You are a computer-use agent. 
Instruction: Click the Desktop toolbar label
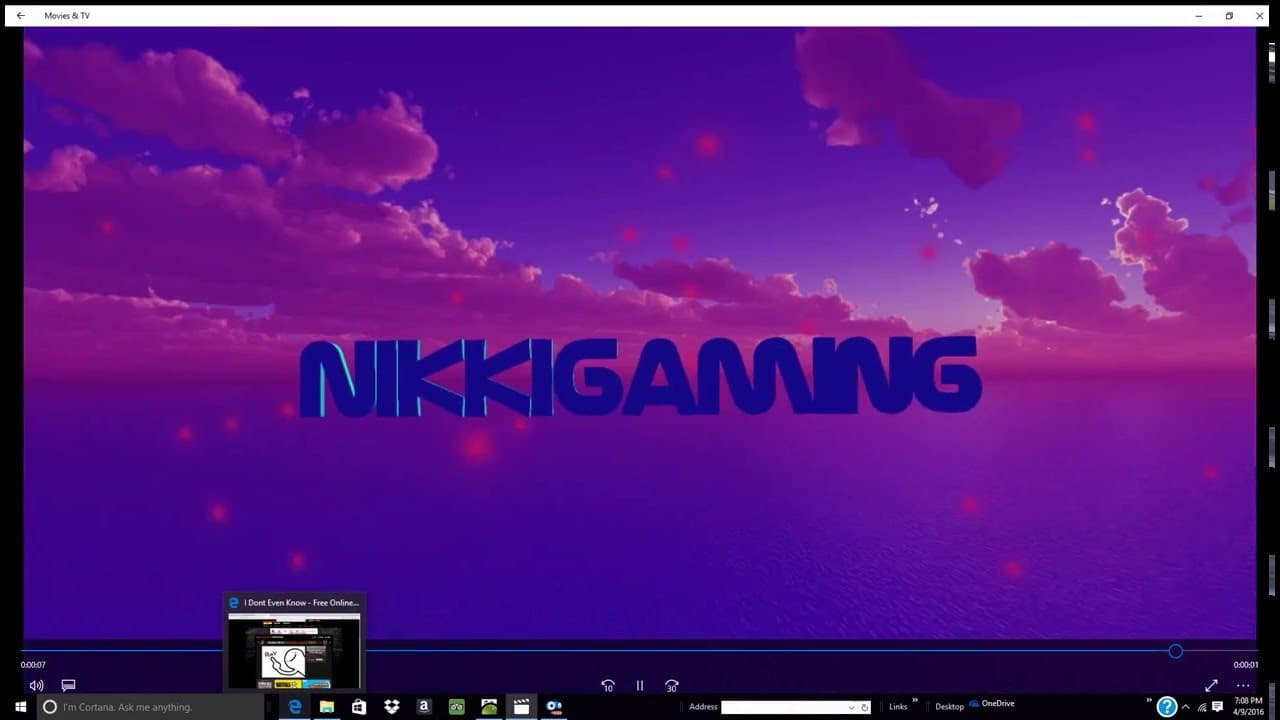click(949, 707)
